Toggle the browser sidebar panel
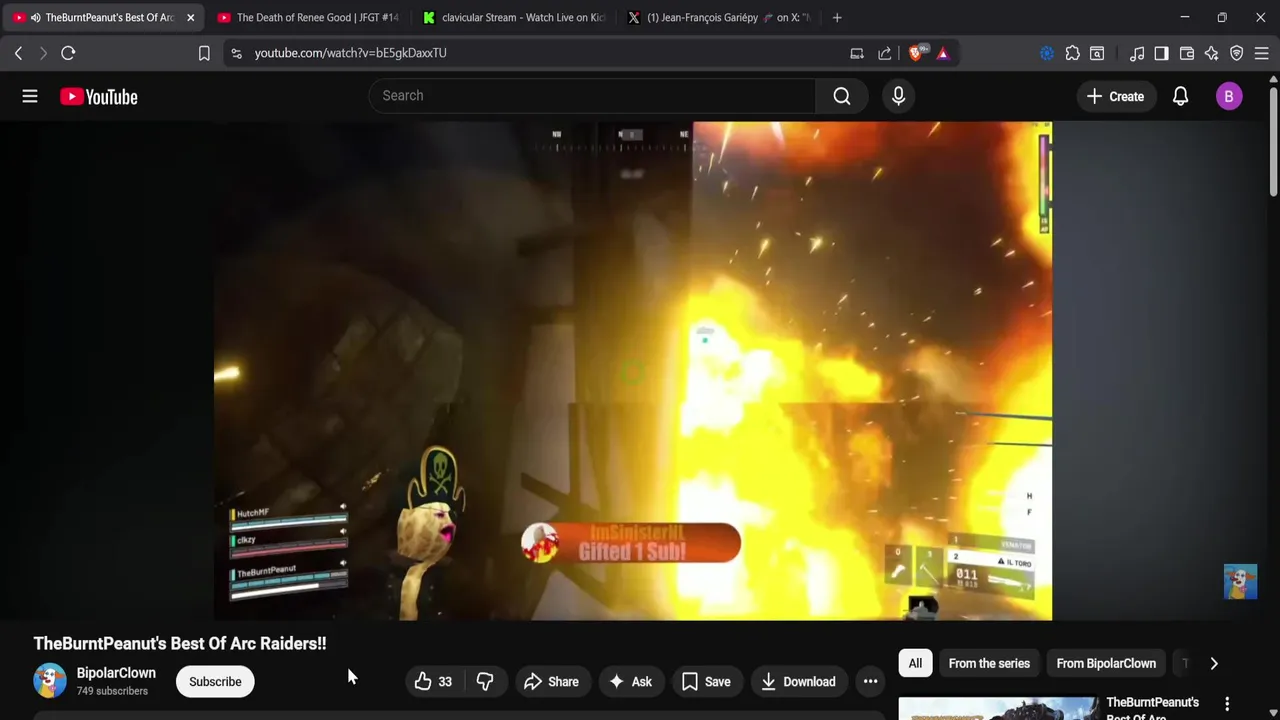This screenshot has width=1280, height=720. coord(1161,53)
